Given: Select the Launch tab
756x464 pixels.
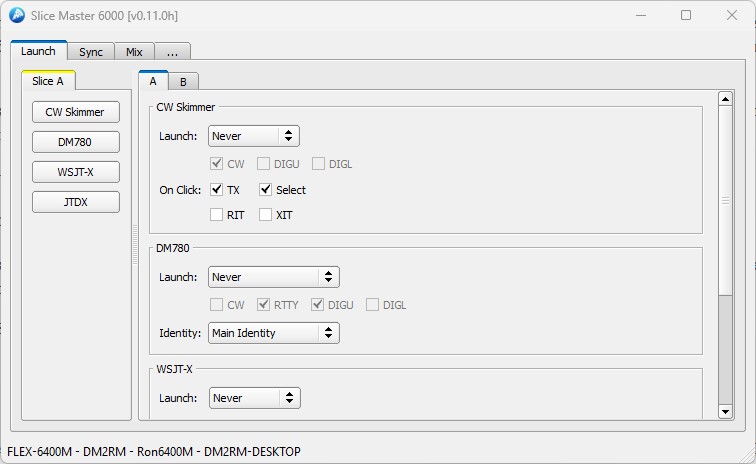Looking at the screenshot, I should (x=38, y=51).
